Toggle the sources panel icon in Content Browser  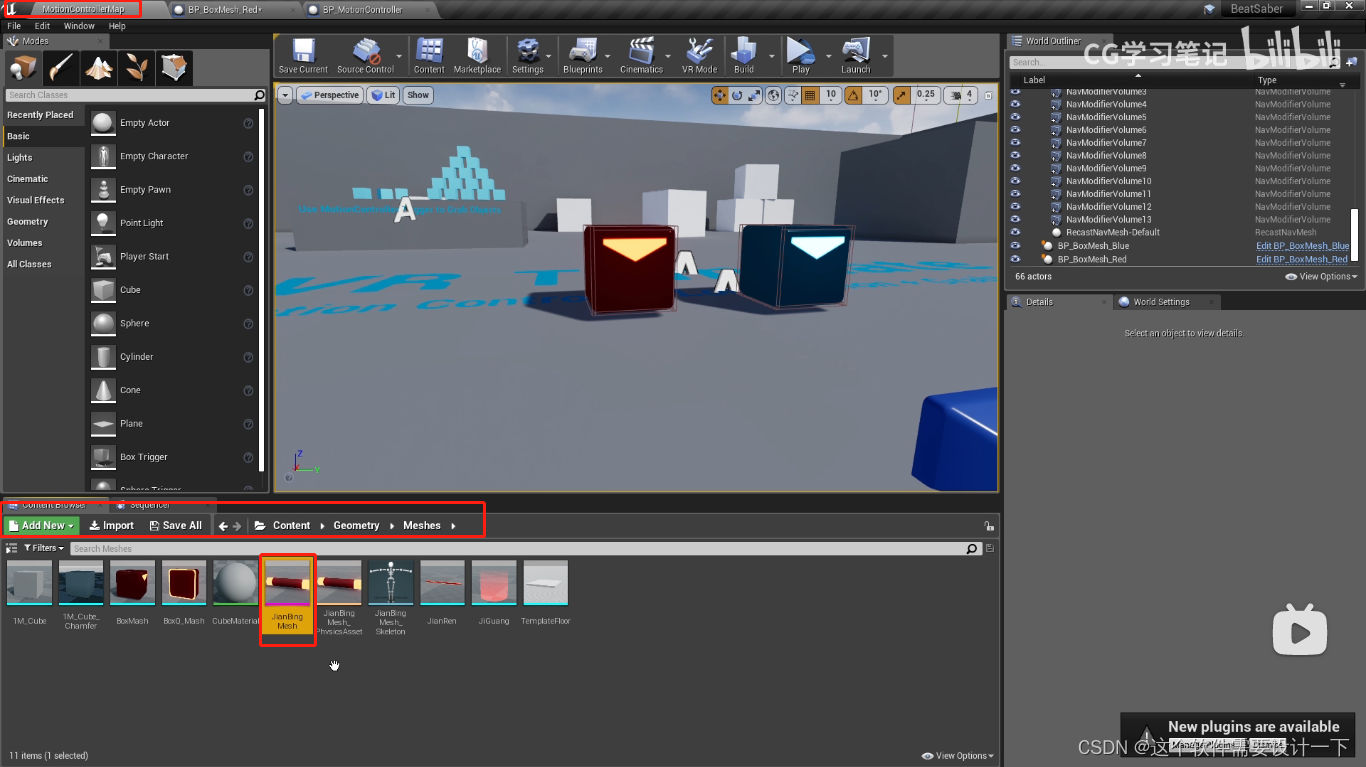[x=12, y=548]
